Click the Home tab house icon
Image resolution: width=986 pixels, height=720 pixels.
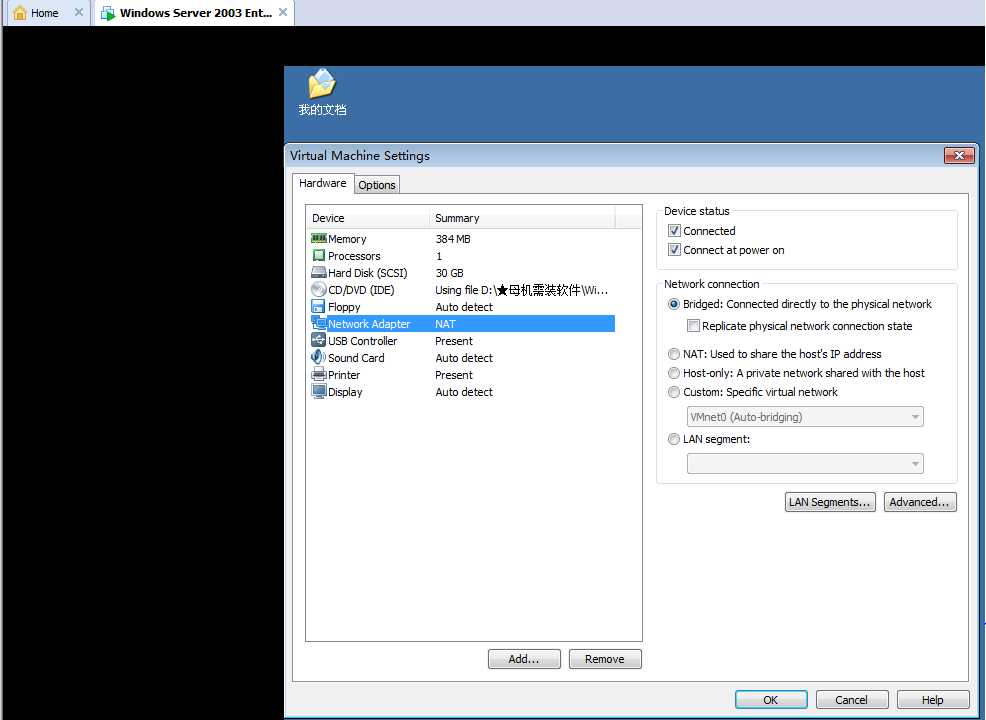[20, 13]
